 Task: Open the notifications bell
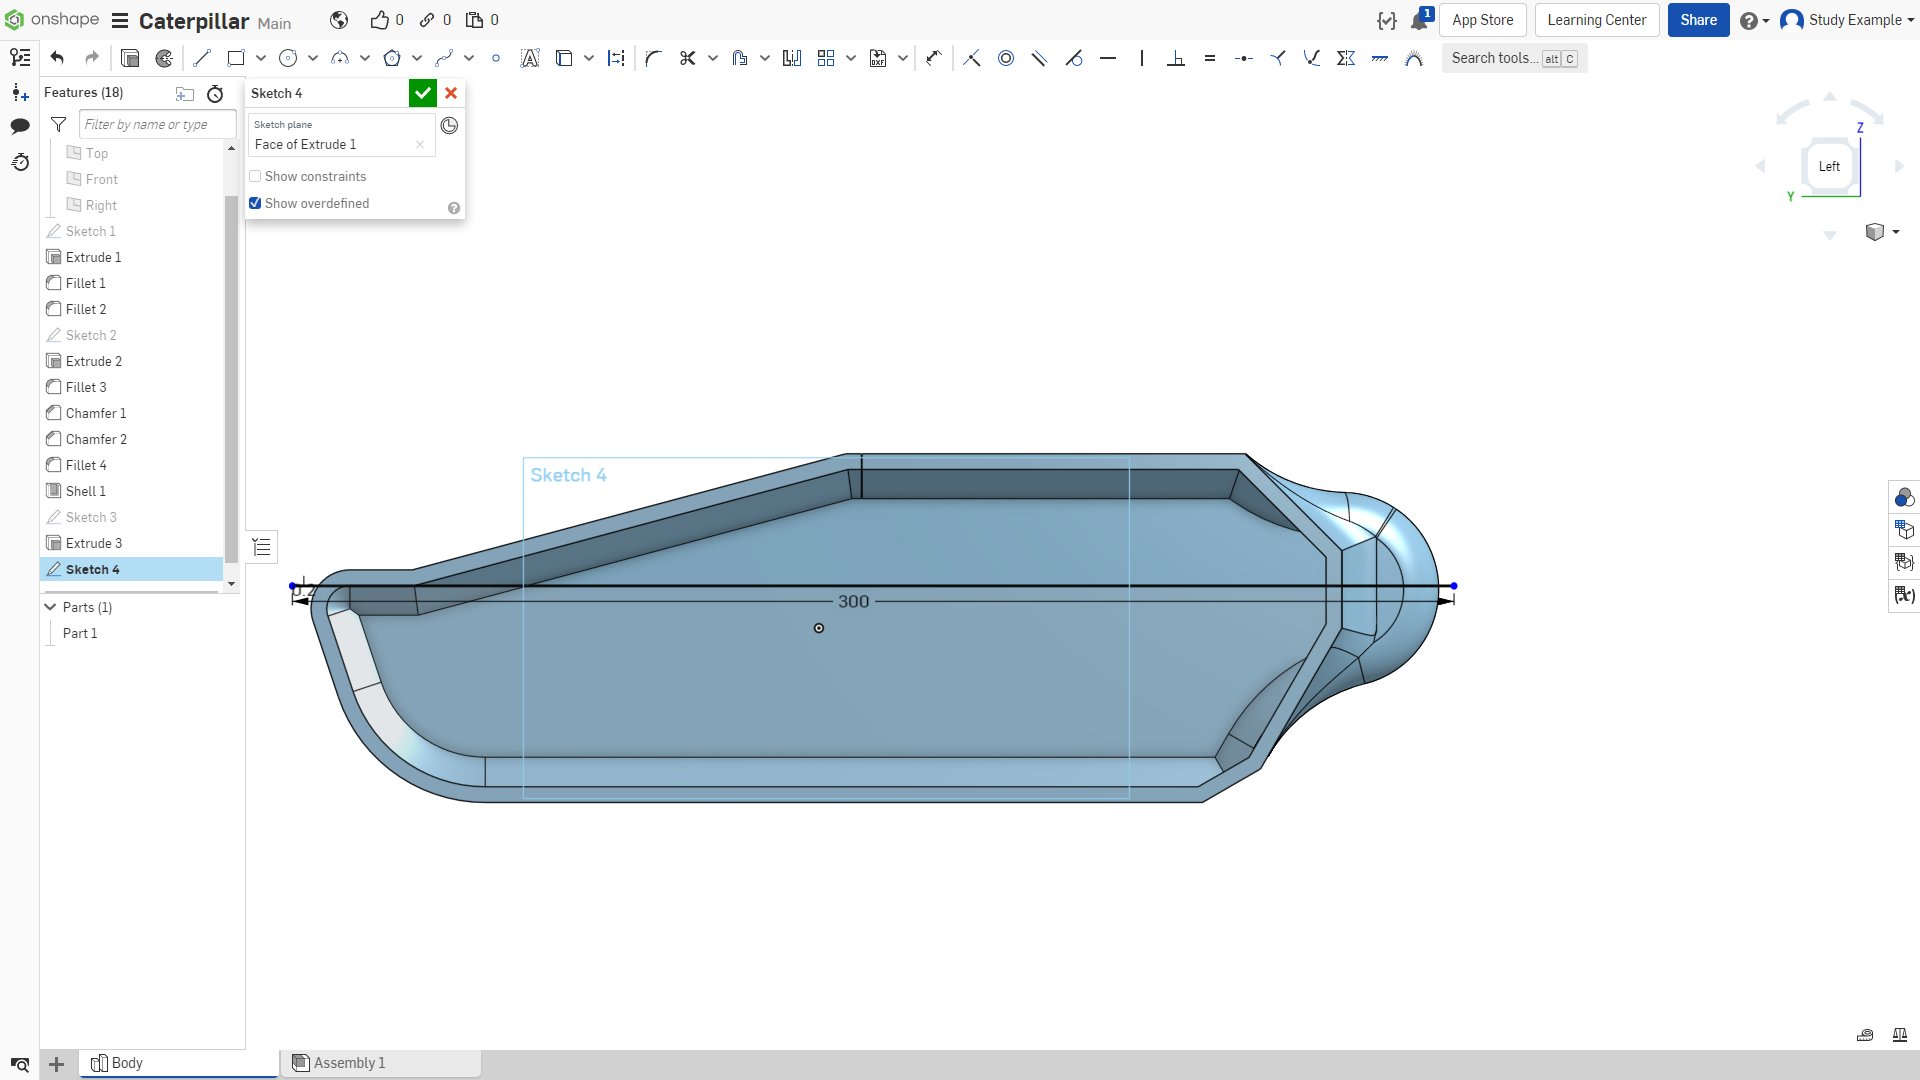pyautogui.click(x=1419, y=20)
